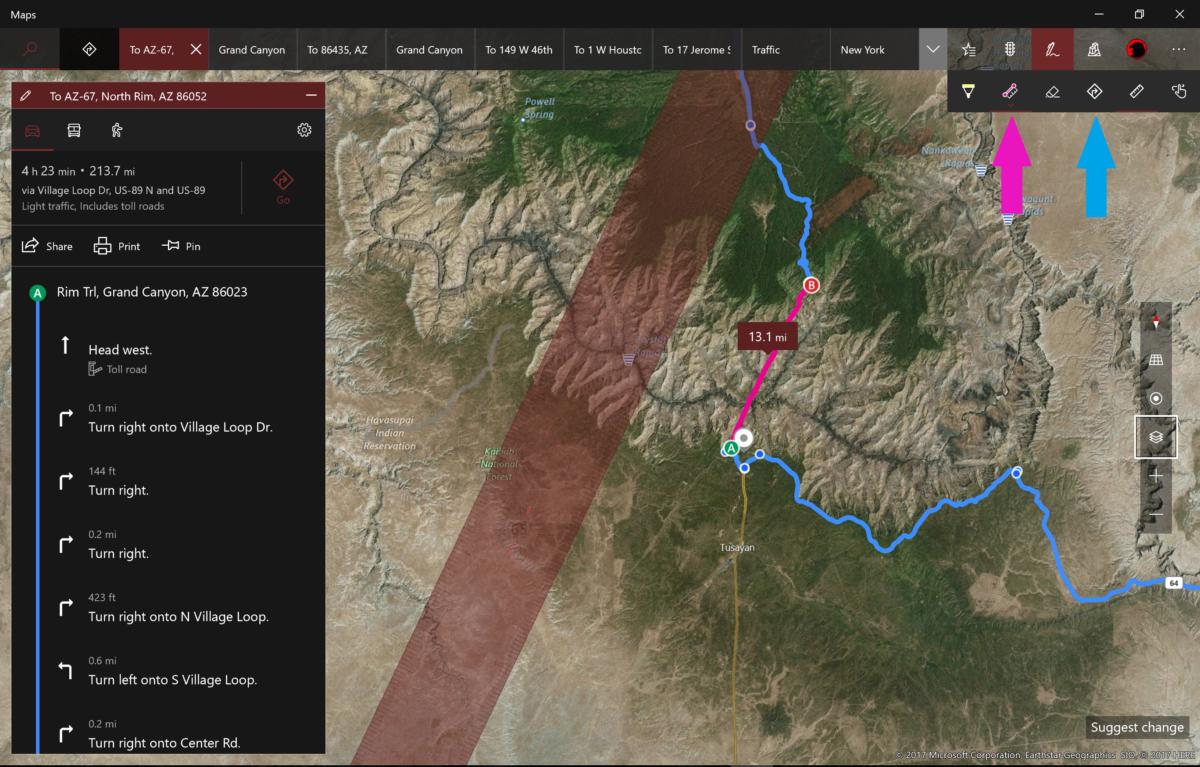Click marker B on the map

click(x=811, y=285)
